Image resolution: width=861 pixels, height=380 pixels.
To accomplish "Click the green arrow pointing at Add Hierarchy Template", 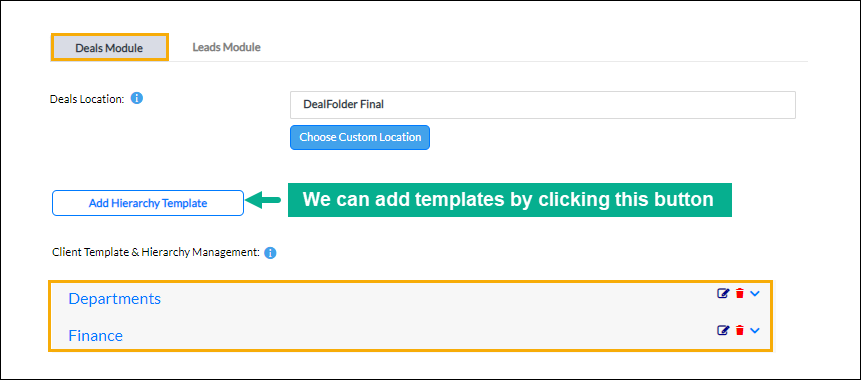I will coord(263,201).
